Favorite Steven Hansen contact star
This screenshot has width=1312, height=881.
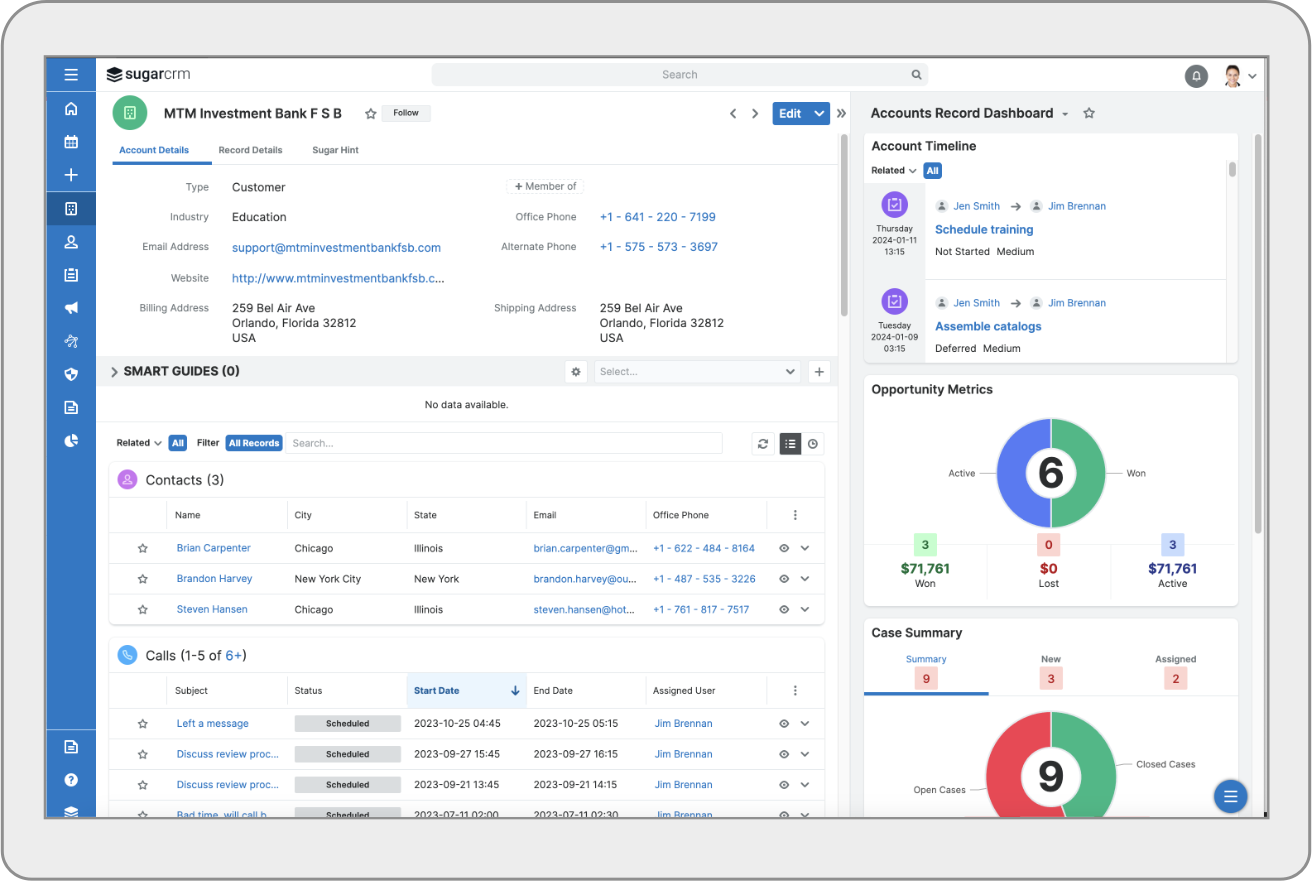(x=143, y=610)
